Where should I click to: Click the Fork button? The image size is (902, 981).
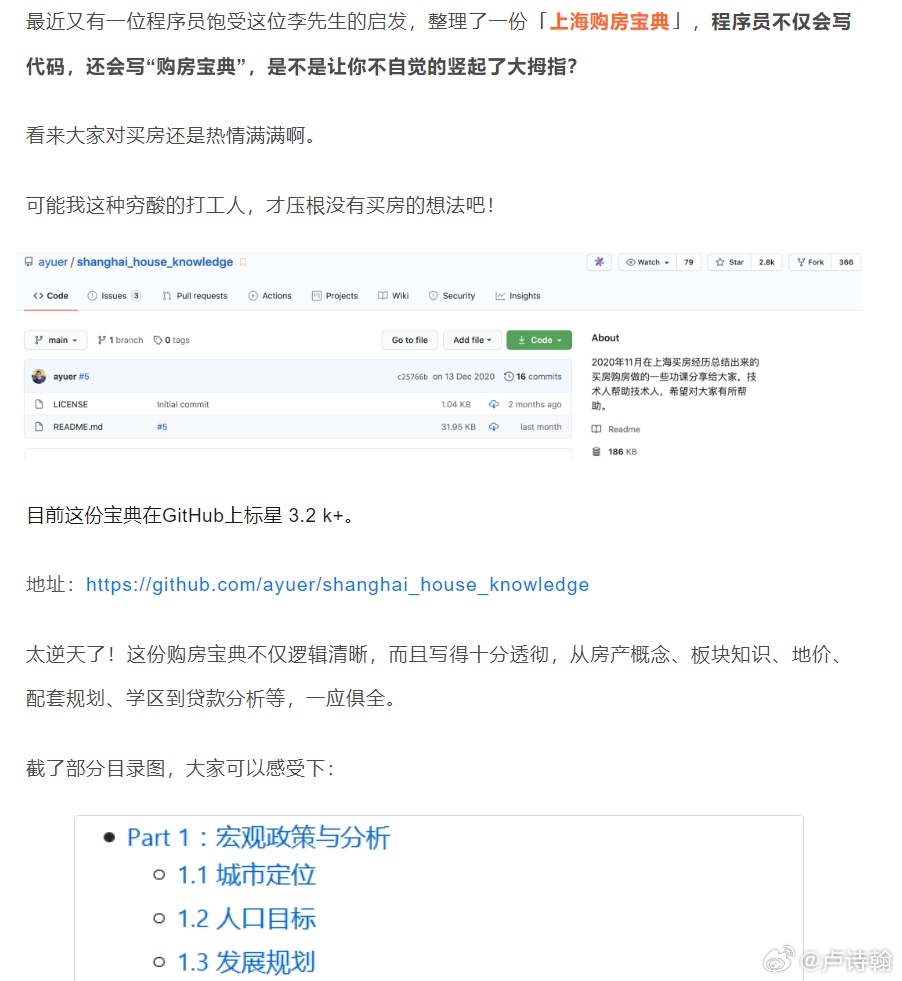pos(810,262)
